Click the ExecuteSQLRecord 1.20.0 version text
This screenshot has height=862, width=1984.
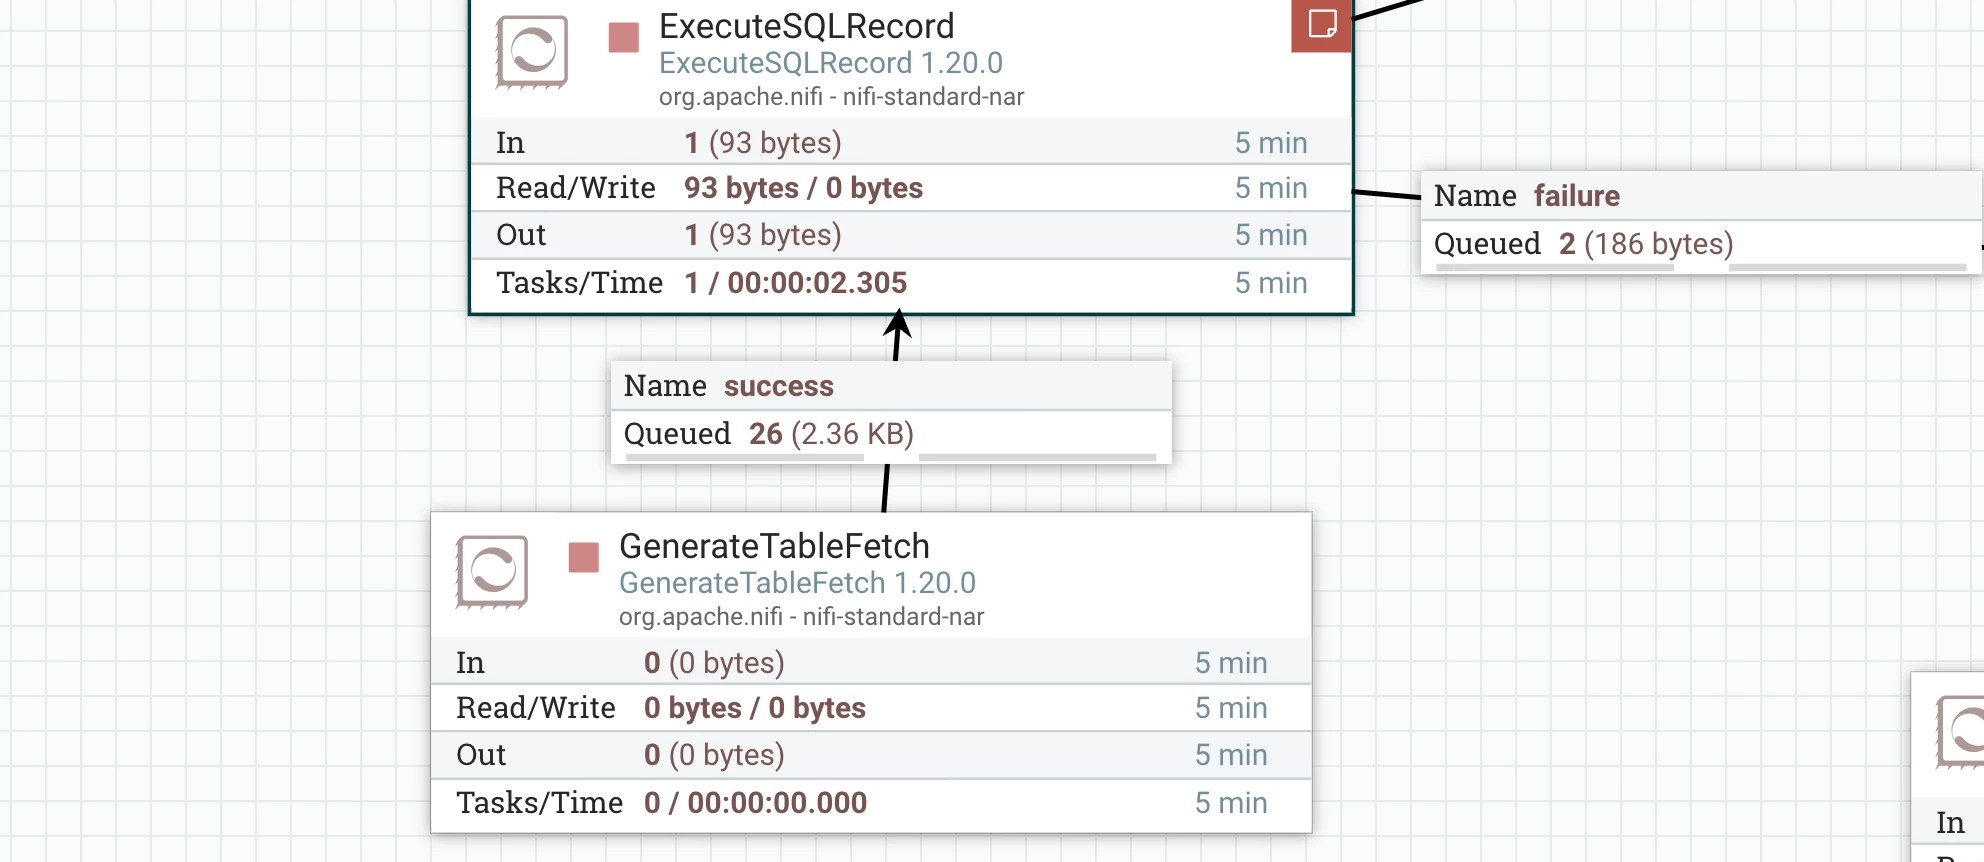point(831,63)
